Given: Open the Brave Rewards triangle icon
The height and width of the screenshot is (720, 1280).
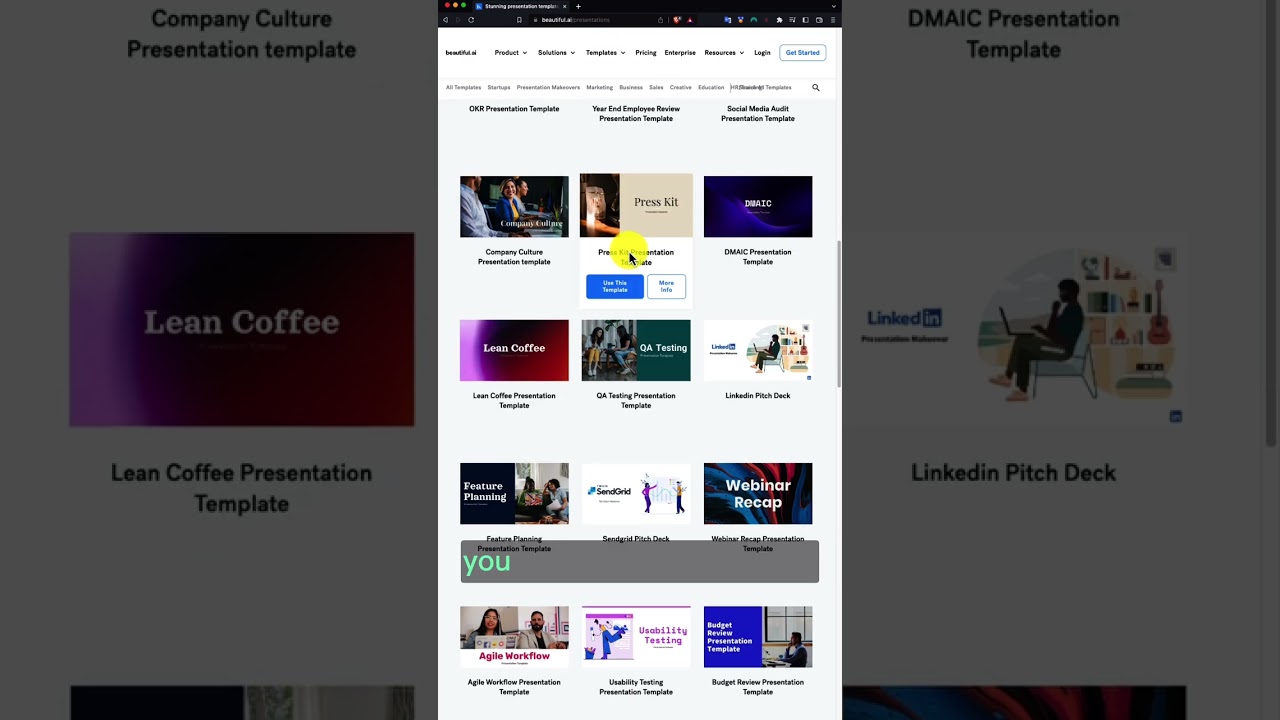Looking at the screenshot, I should (690, 20).
